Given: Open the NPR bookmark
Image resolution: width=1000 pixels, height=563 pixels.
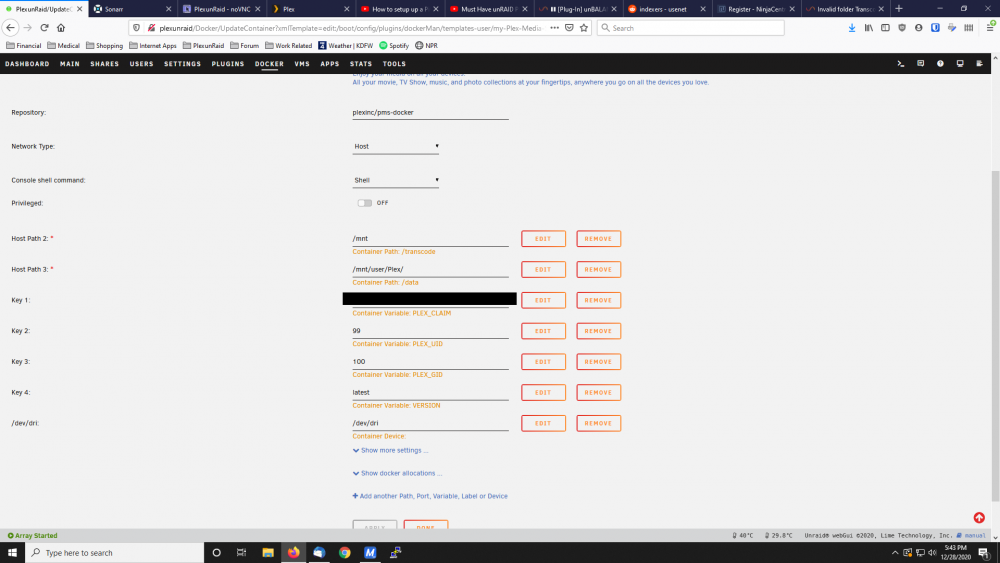Looking at the screenshot, I should tap(426, 46).
